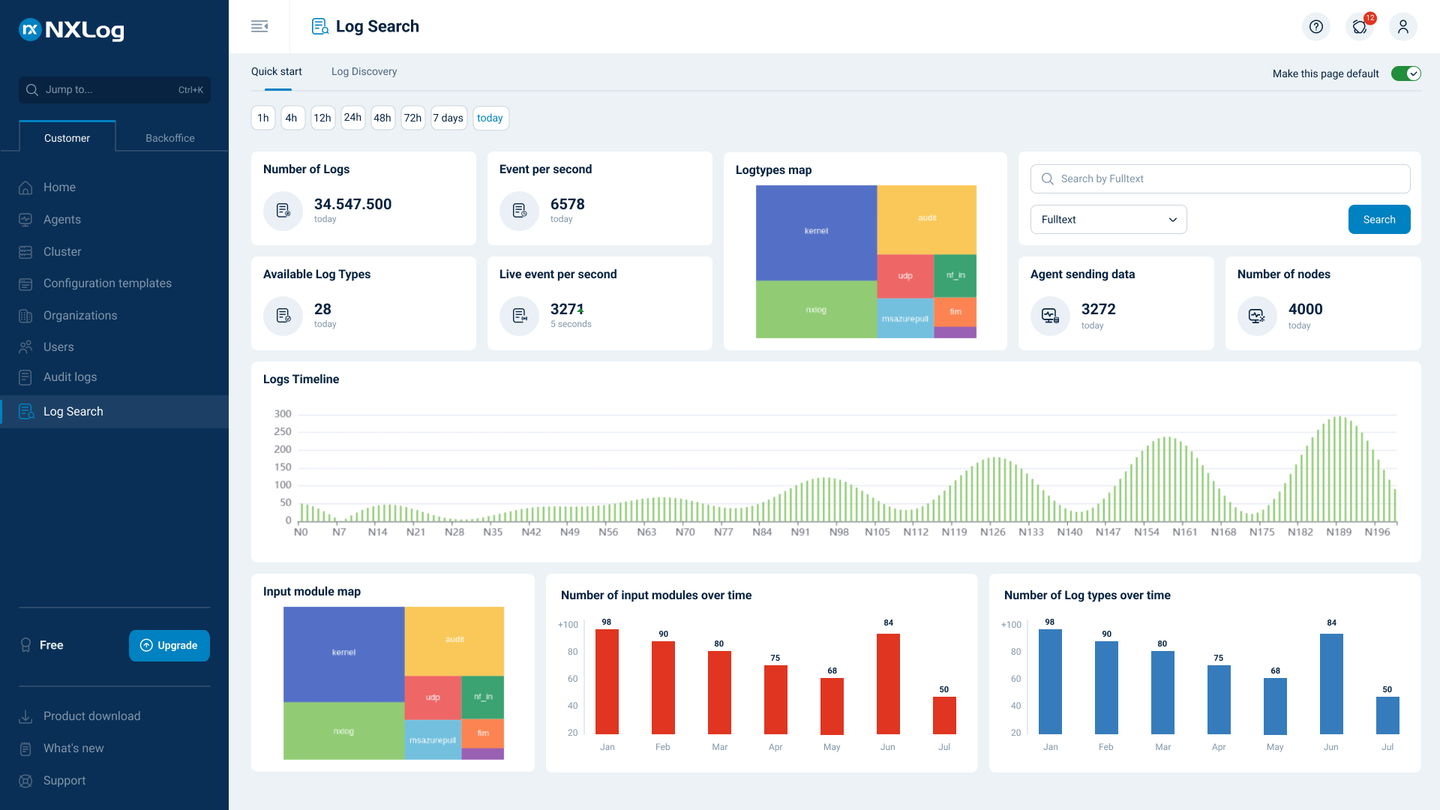Viewport: 1440px width, 810px height.
Task: Click the Support icon
Action: point(26,781)
